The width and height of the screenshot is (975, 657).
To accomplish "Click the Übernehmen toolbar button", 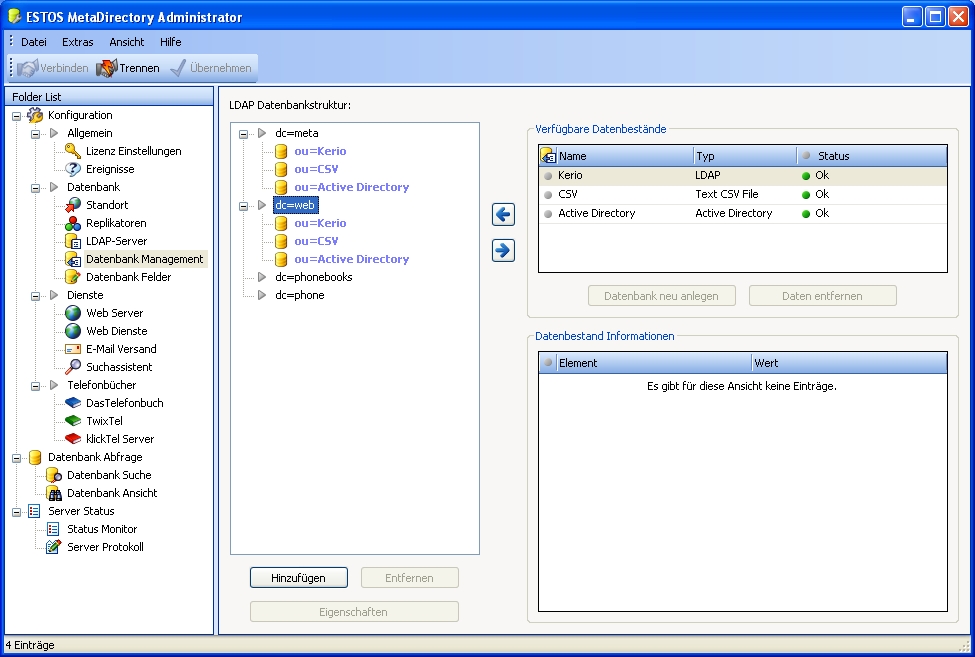I will [x=211, y=68].
